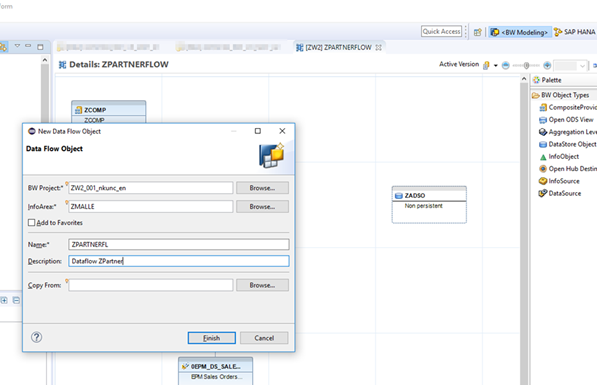
Task: Select the first blurred editor tab
Action: (109, 47)
